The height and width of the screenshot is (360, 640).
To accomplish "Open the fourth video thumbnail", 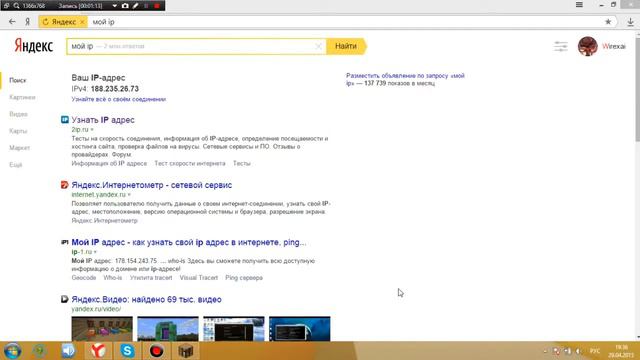I will pos(300,329).
